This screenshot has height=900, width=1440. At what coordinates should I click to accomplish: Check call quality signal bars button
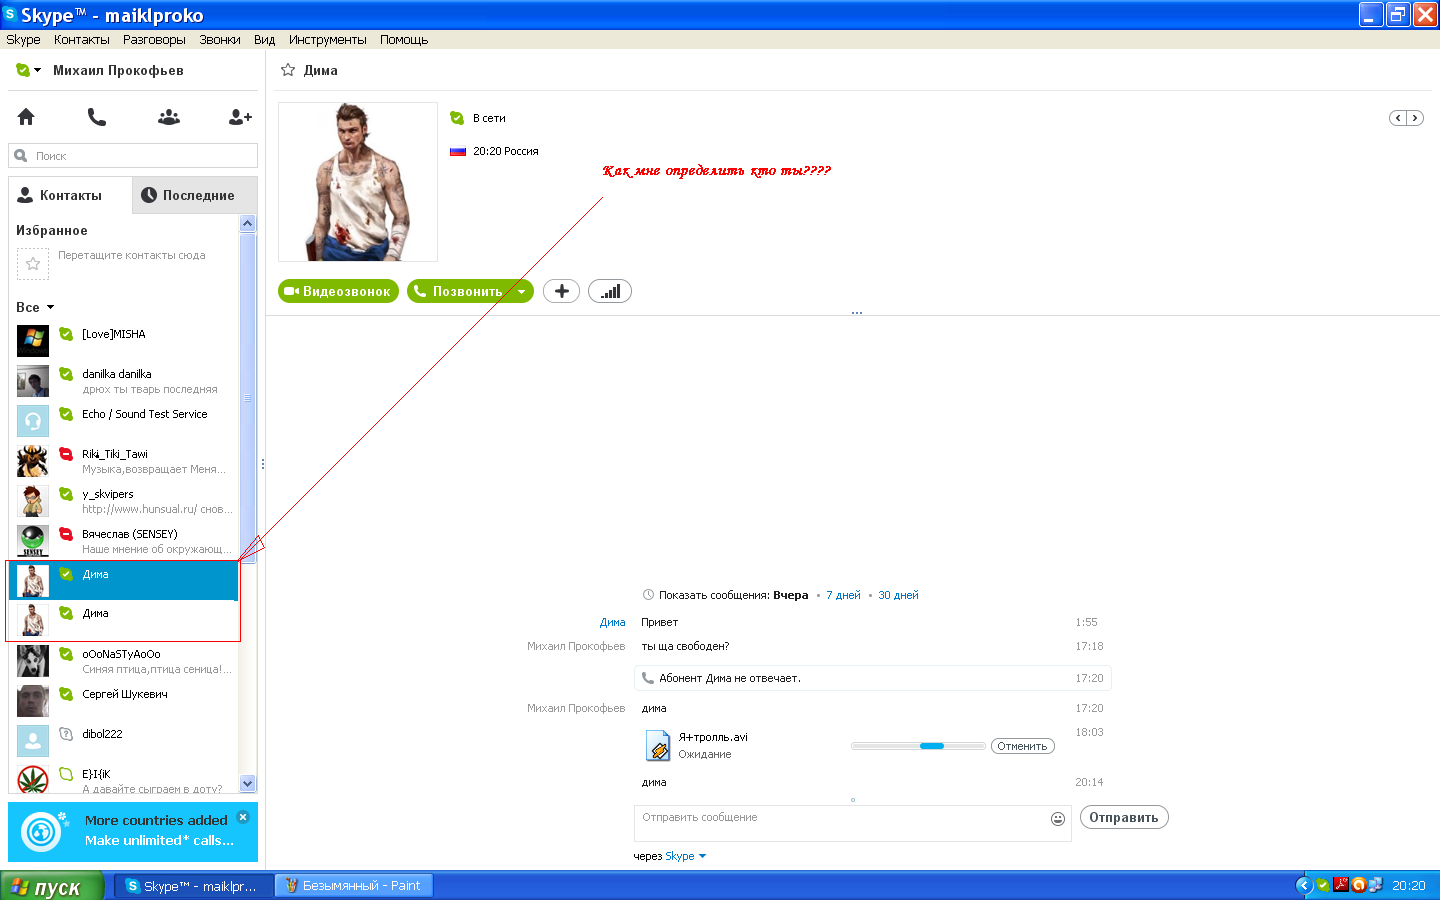pyautogui.click(x=610, y=291)
